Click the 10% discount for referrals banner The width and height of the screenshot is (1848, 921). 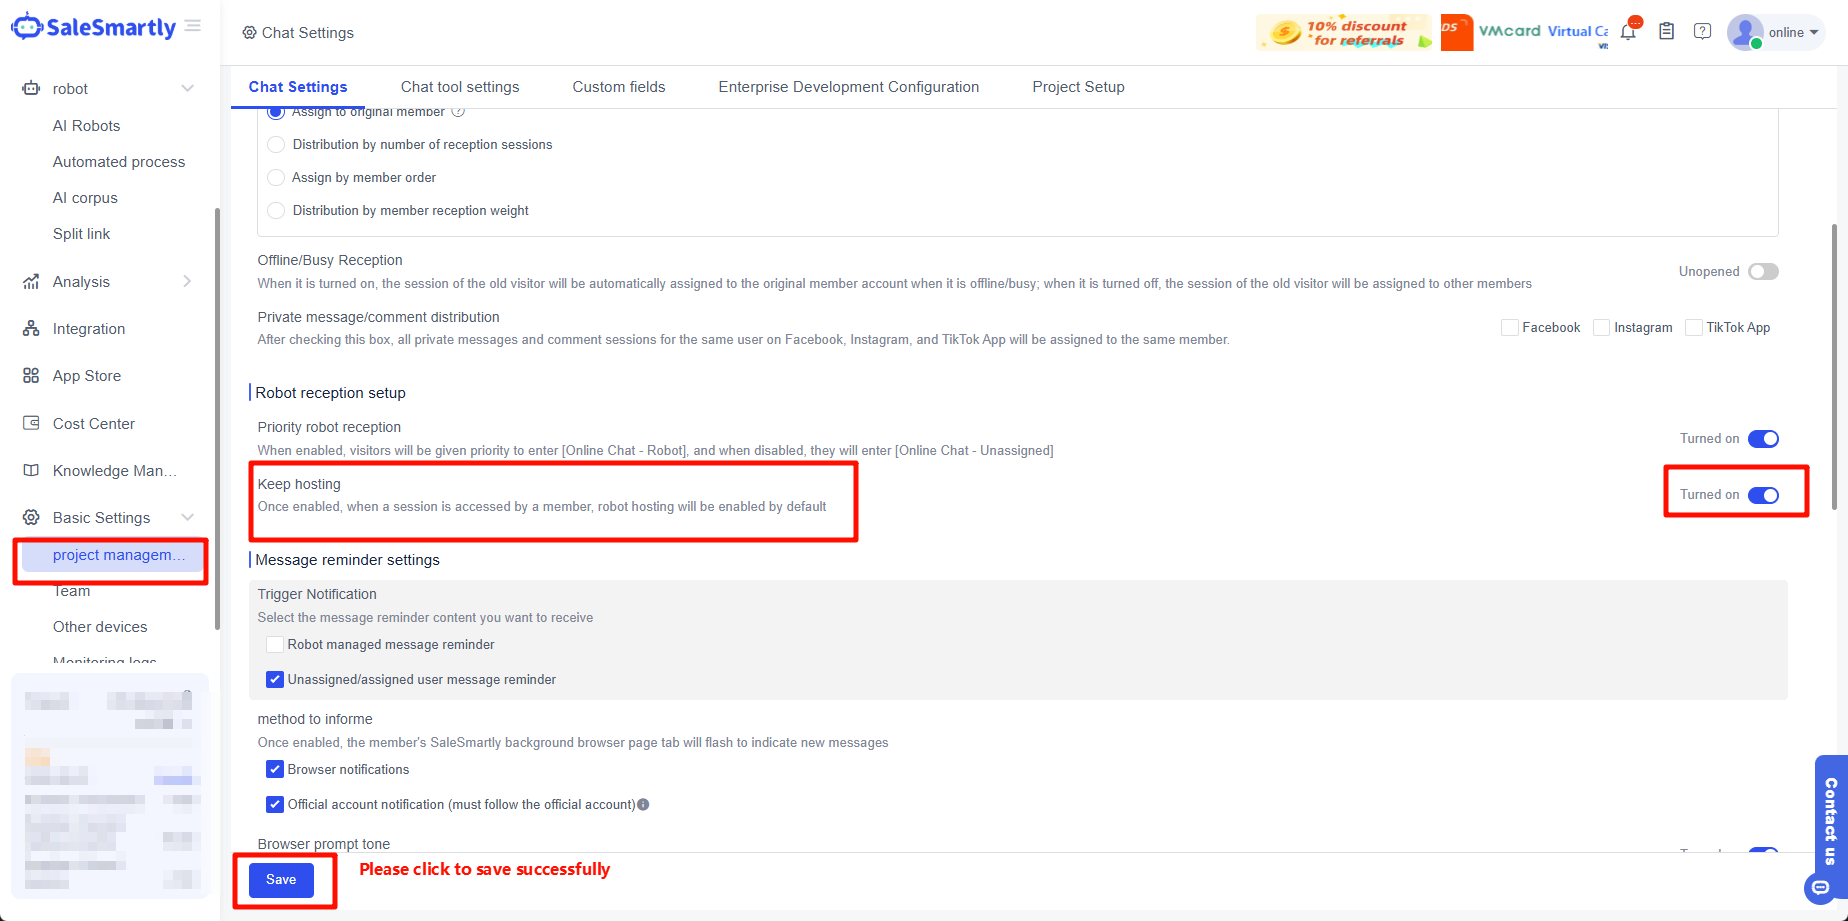(x=1344, y=32)
